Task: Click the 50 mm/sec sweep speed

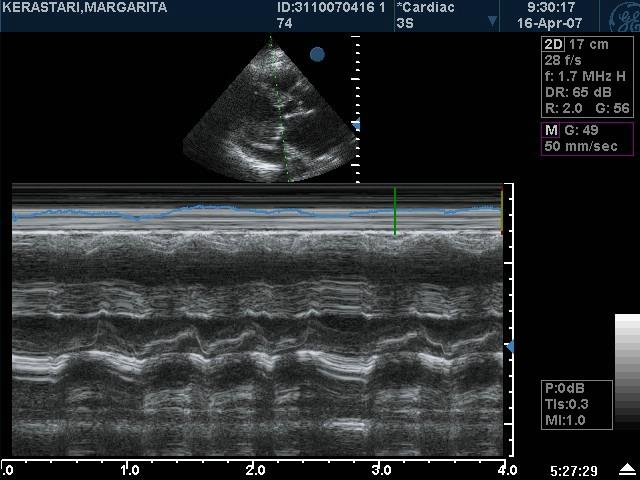Action: (581, 146)
